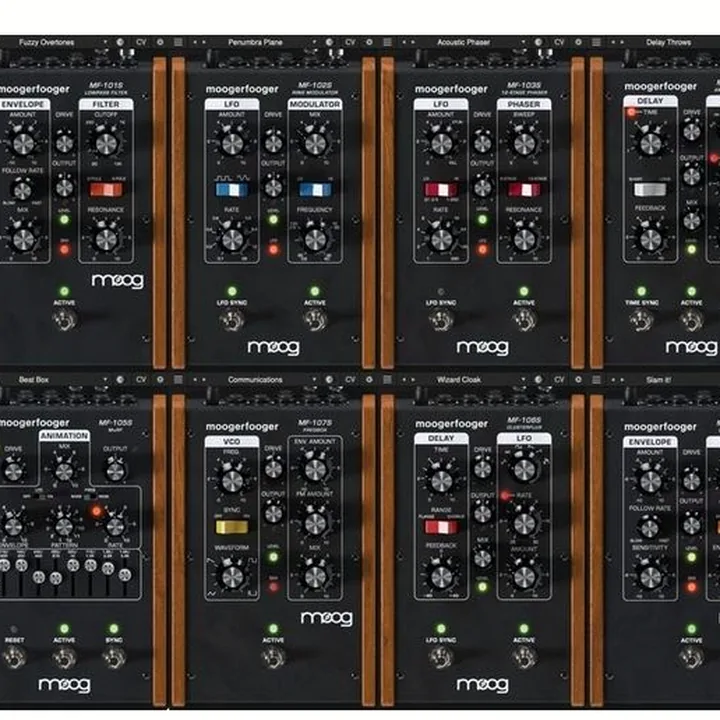The image size is (720, 720).
Task: Go to next preset before Penumbra Plane name
Action: point(204,42)
